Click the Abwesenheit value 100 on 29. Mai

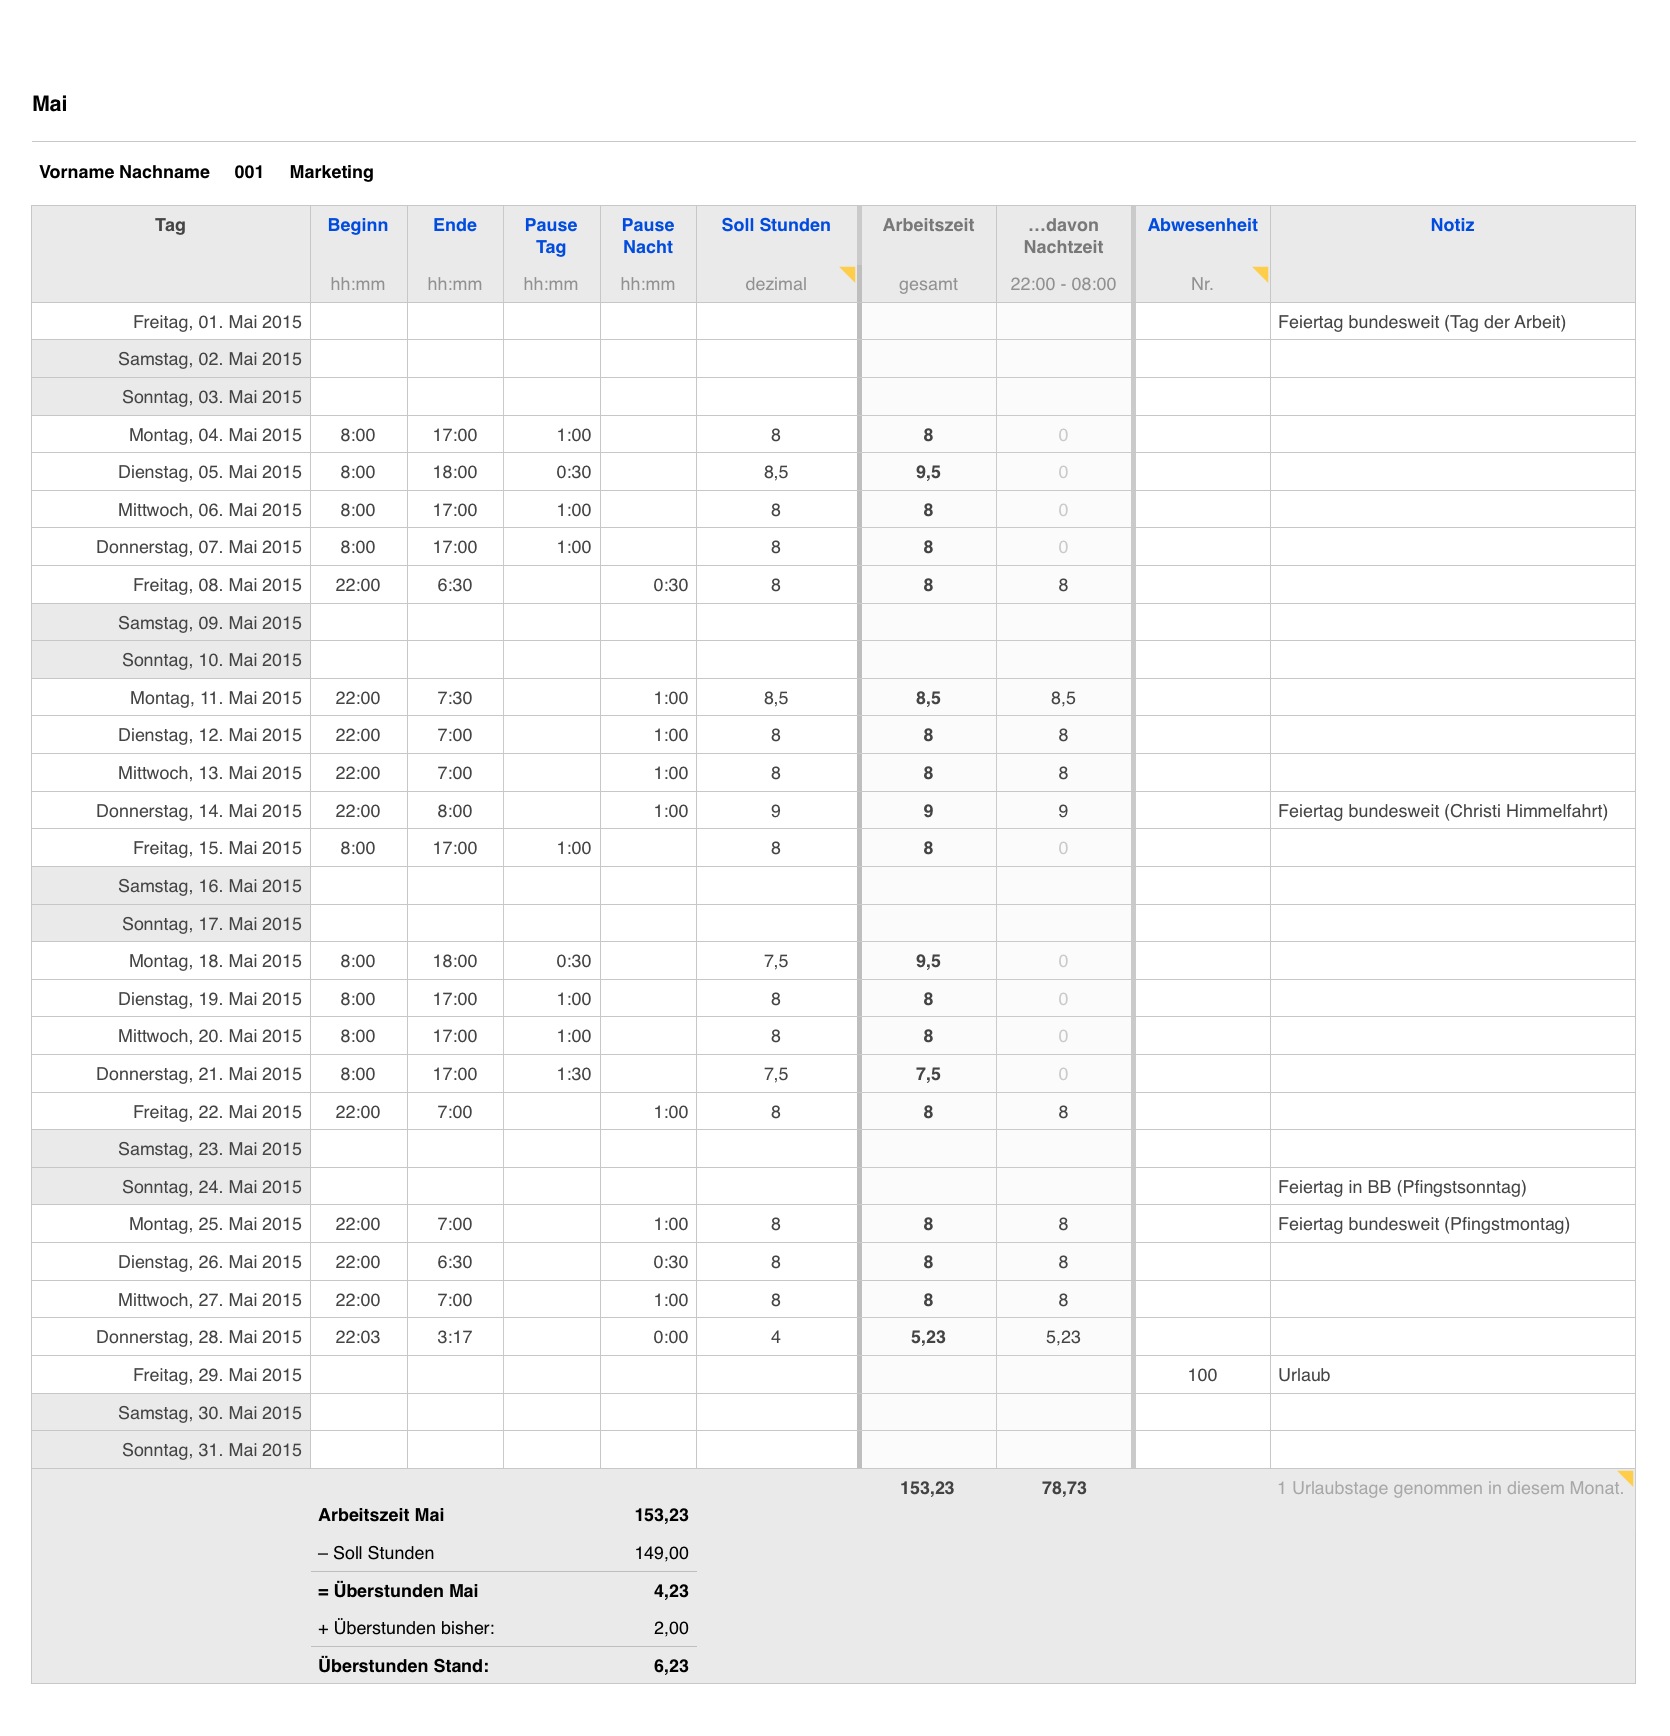(x=1201, y=1375)
